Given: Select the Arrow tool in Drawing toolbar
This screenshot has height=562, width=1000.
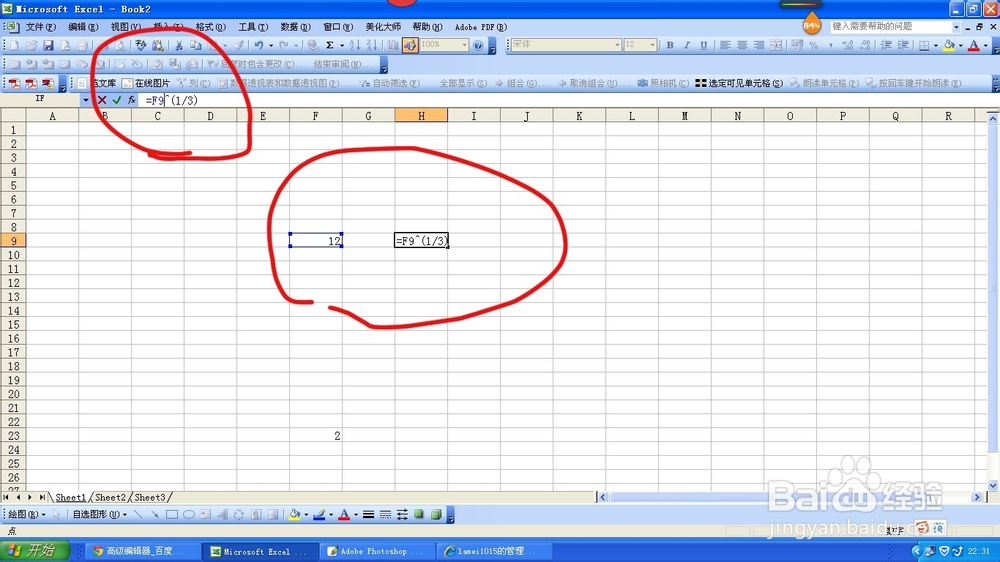Looking at the screenshot, I should tap(154, 514).
